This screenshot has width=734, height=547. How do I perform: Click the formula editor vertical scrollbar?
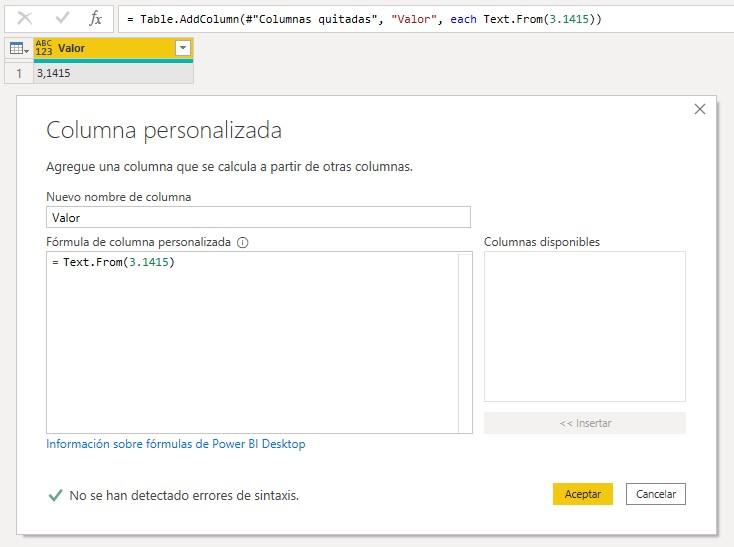click(x=465, y=342)
